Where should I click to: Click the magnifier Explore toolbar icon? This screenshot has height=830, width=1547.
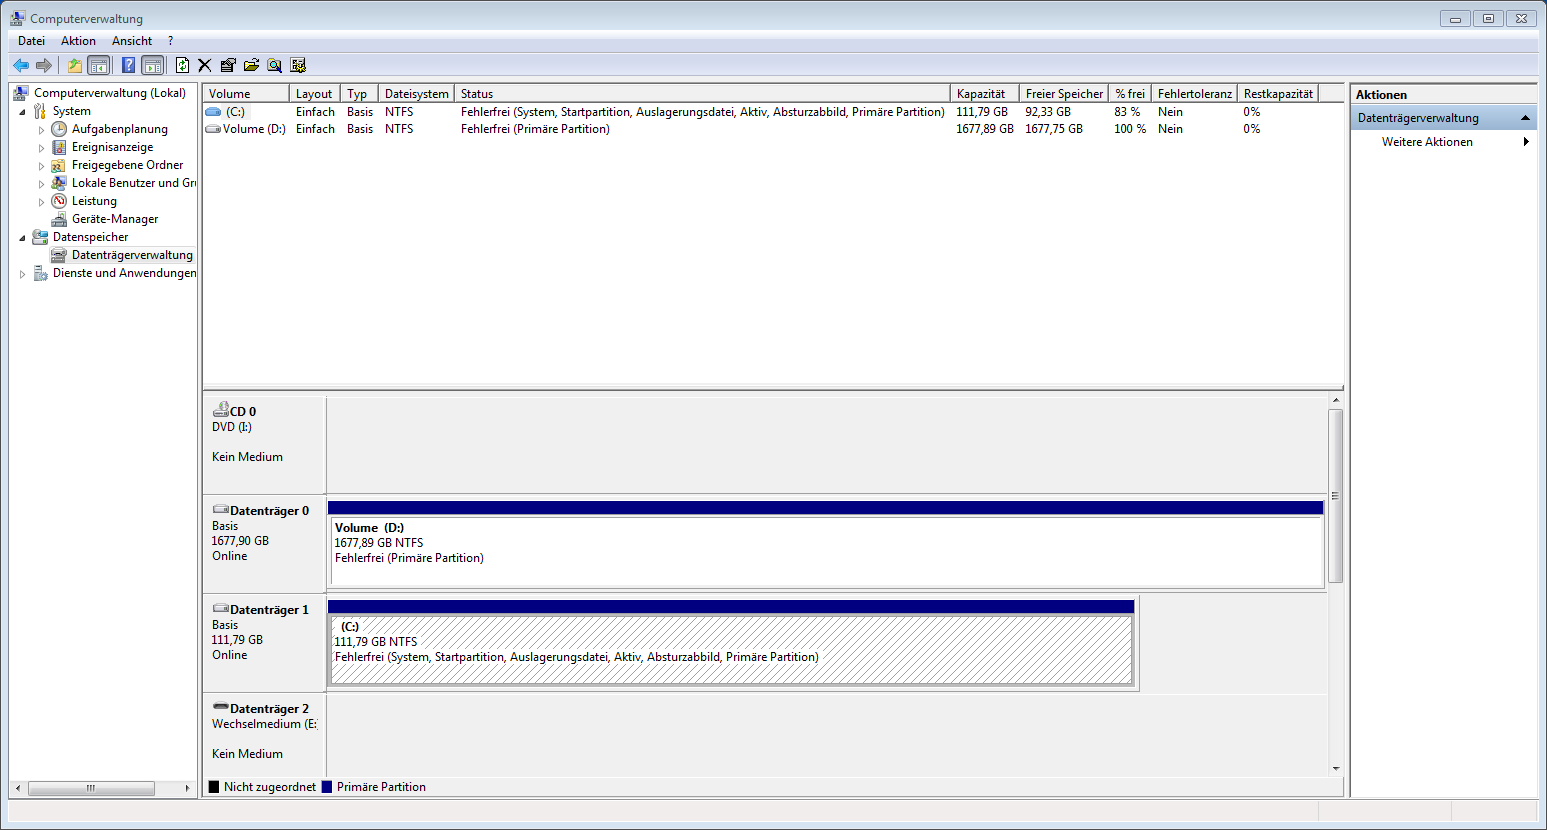[274, 65]
